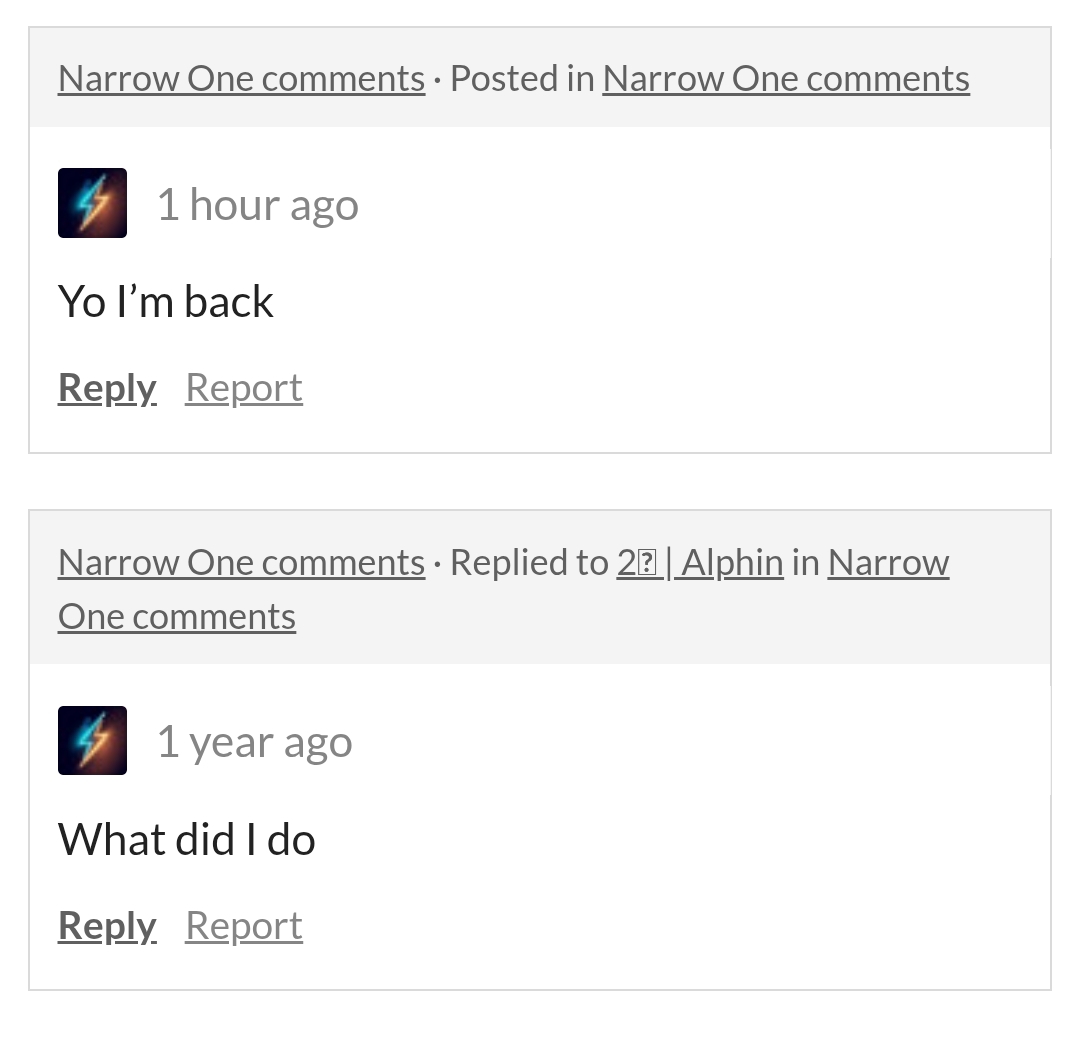The height and width of the screenshot is (1037, 1080).
Task: Report the "What did I do" comment
Action: point(243,926)
